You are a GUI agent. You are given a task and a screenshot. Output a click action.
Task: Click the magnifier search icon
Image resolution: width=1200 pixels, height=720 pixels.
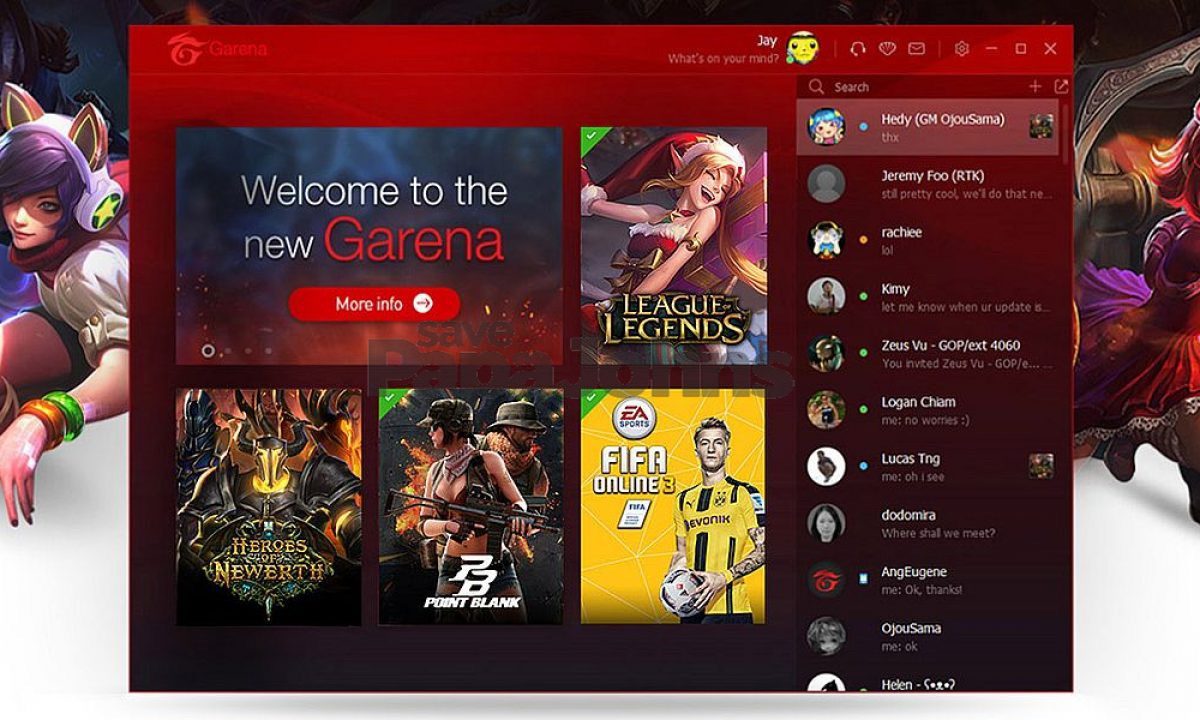(x=817, y=87)
